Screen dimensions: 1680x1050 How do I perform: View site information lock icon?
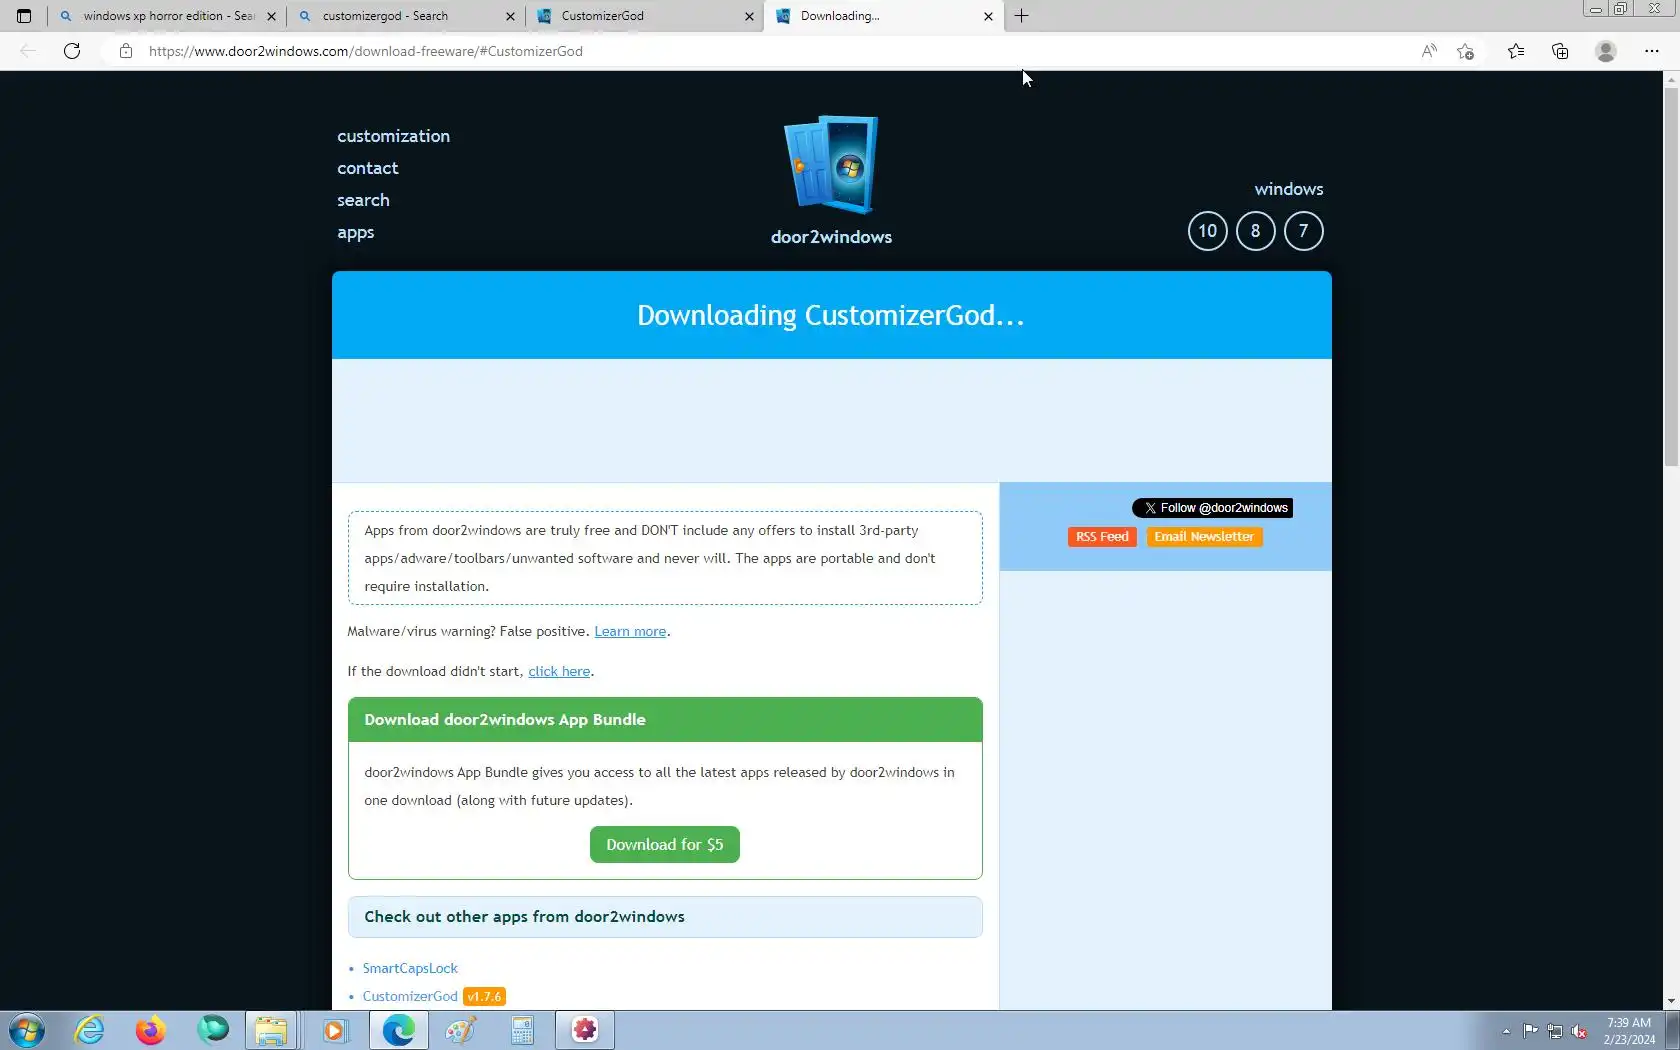[126, 51]
